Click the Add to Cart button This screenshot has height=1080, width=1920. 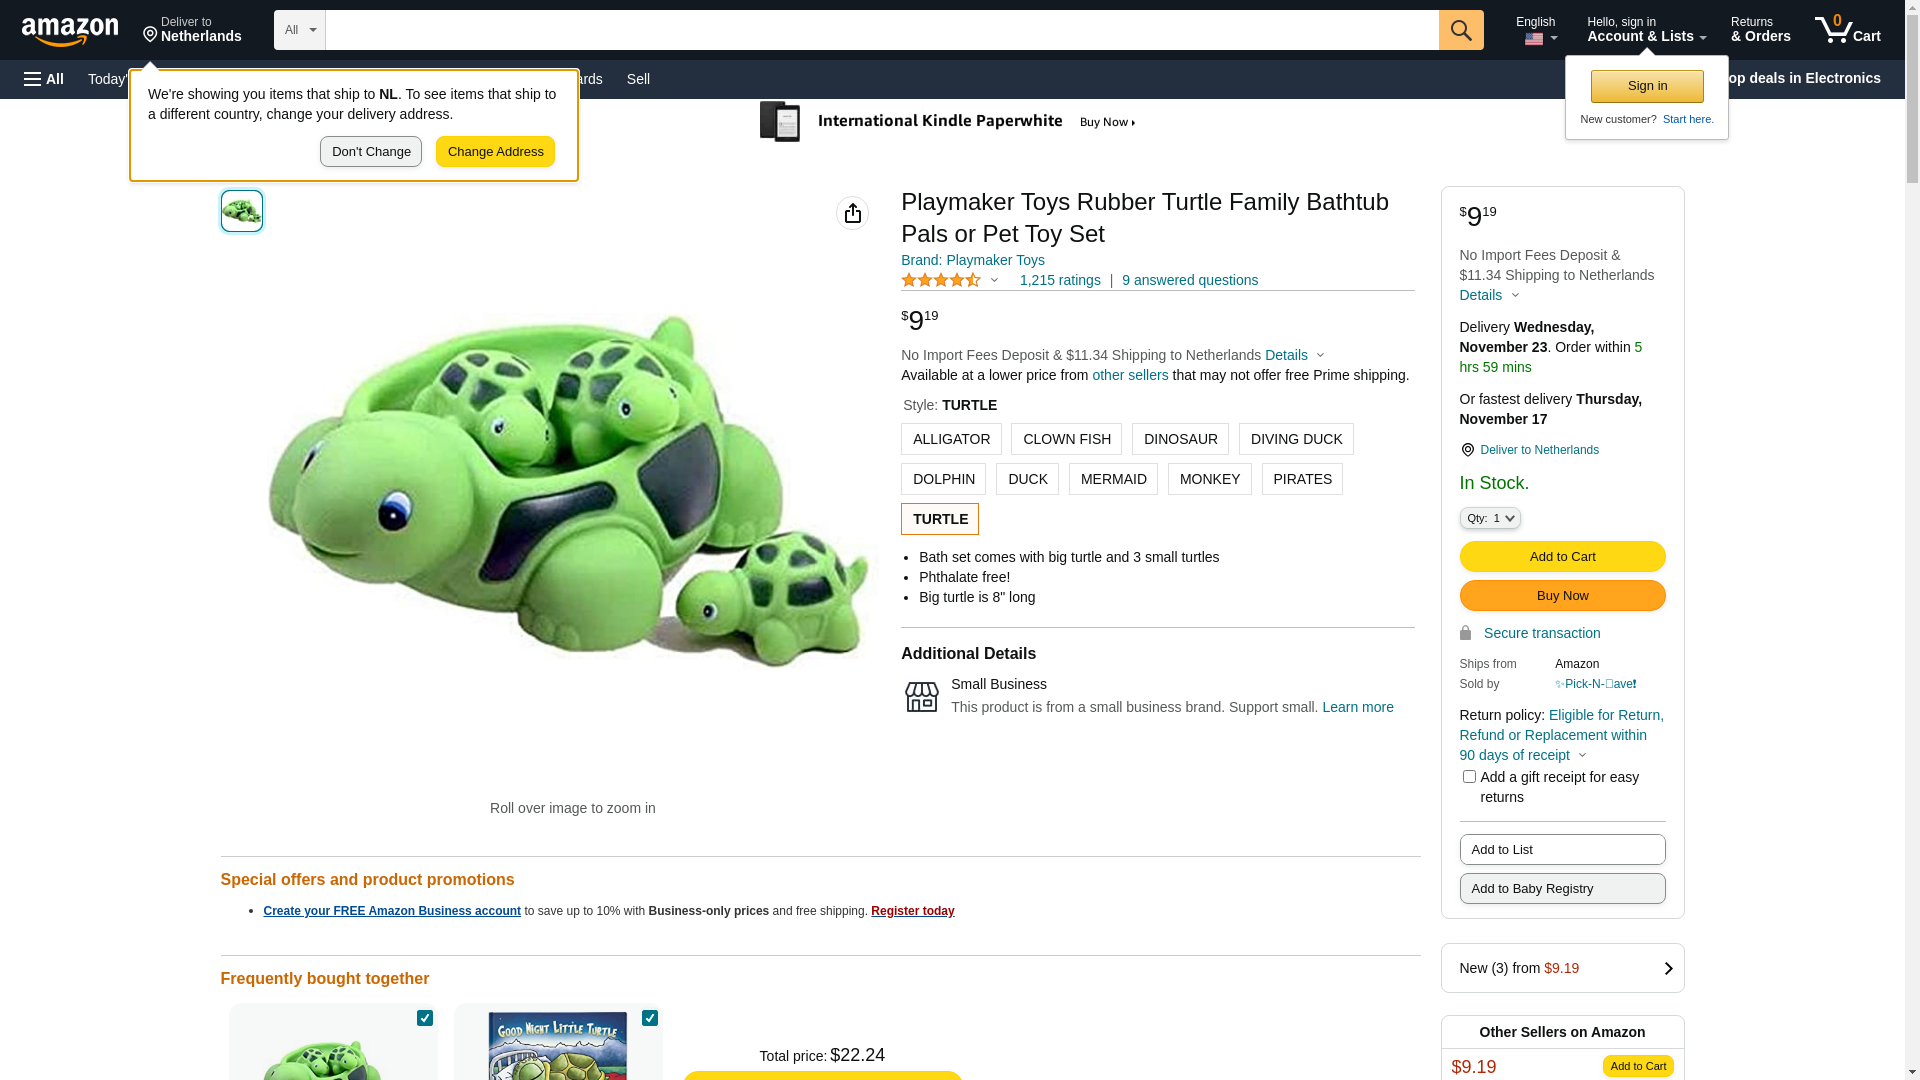point(1562,557)
